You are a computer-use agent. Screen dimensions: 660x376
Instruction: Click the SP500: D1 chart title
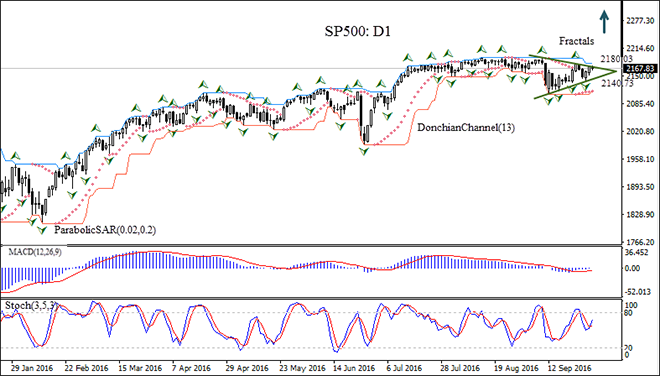[357, 32]
